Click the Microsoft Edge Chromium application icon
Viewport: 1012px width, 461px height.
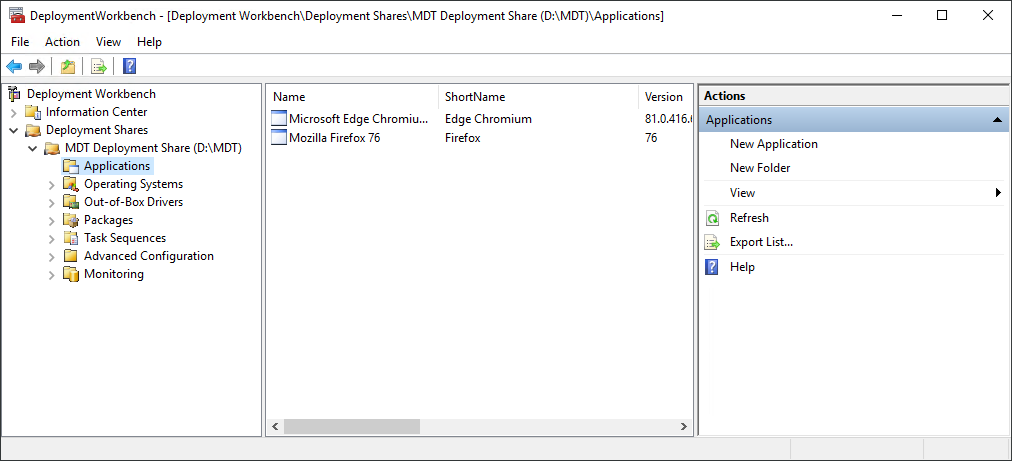[278, 119]
